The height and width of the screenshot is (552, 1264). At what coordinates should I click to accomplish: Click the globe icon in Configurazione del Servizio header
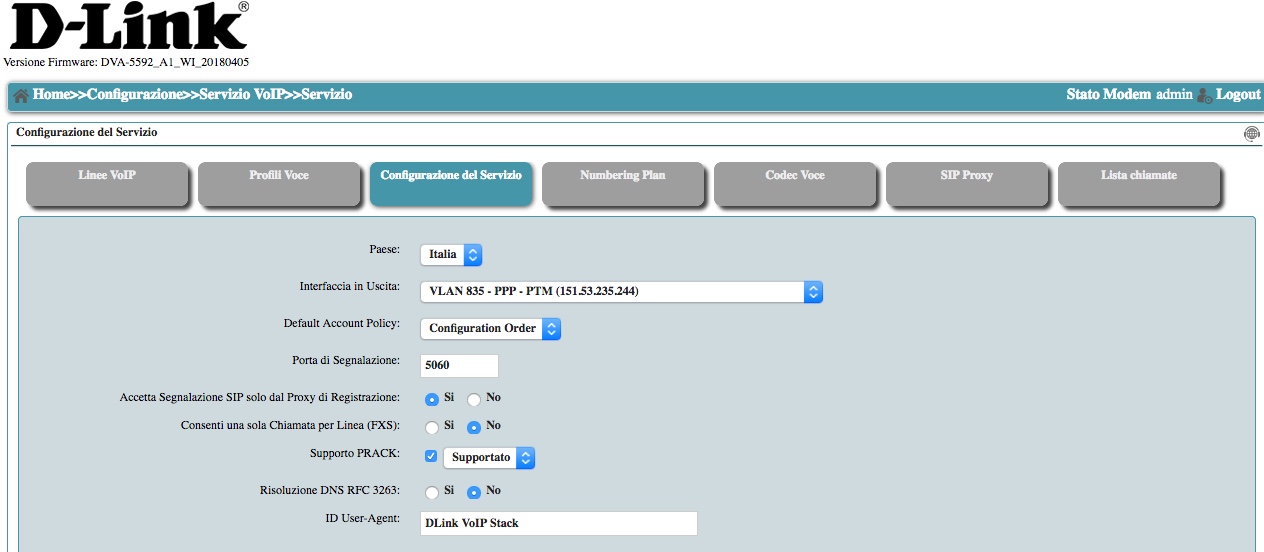point(1251,133)
